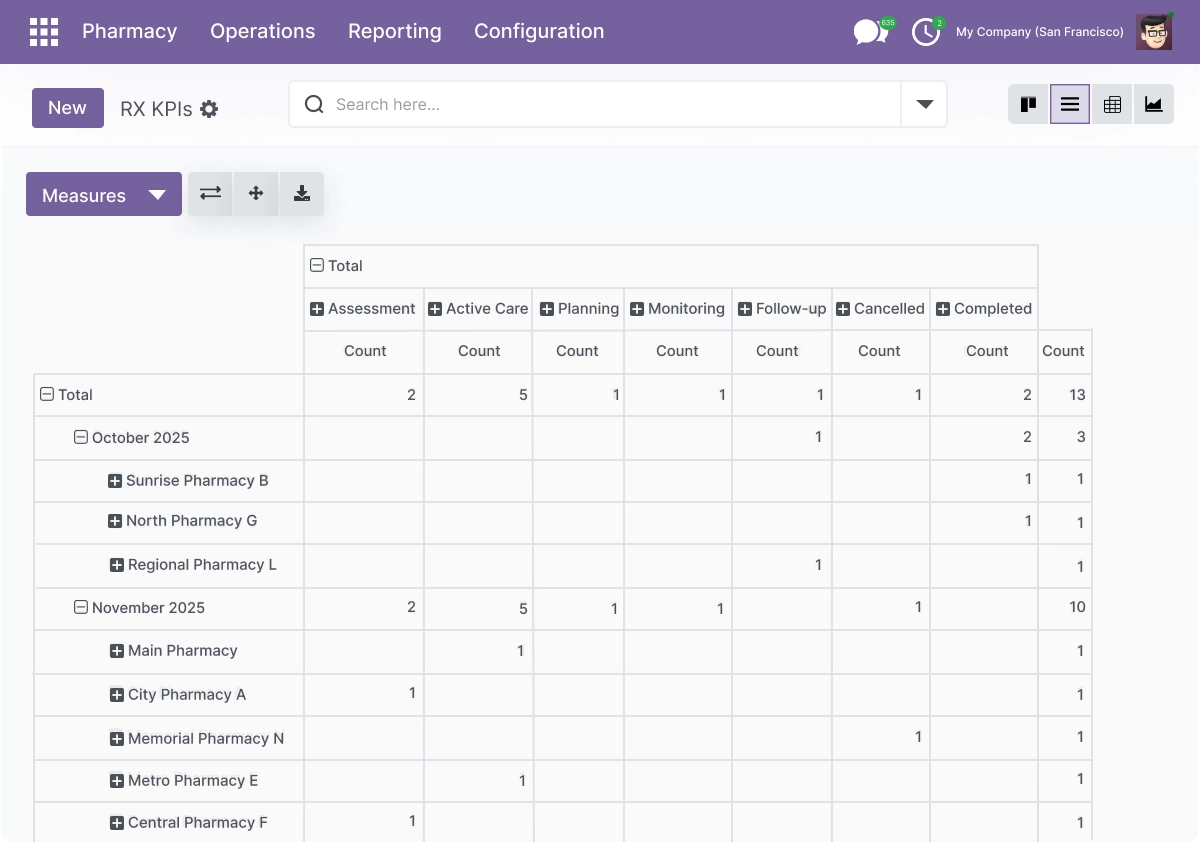
Task: Open the Measures dropdown
Action: 104,194
